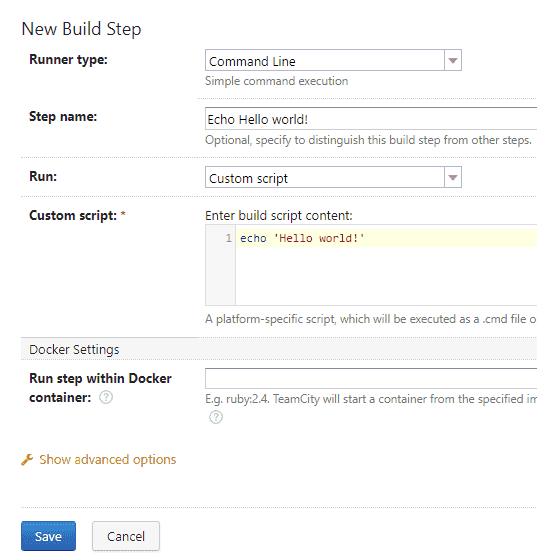This screenshot has height=558, width=537.
Task: Click the 'Simple command execution' description text
Action: (277, 81)
